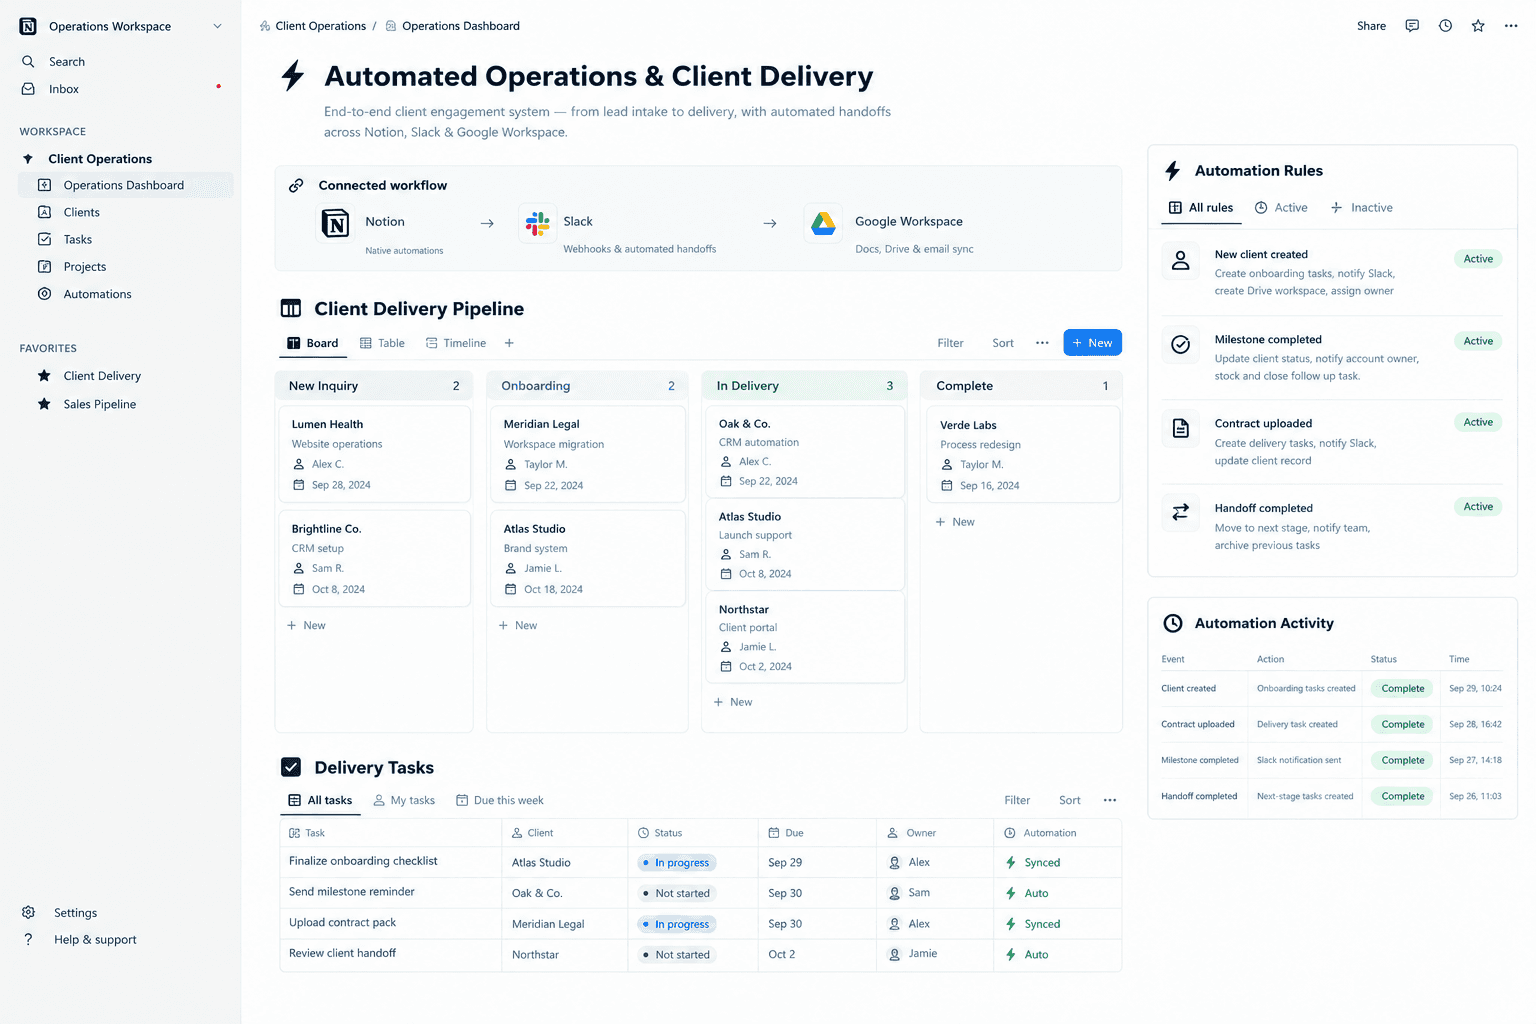Screen dimensions: 1536x1024
Task: Click the Milestone completed checkmark icon
Action: pyautogui.click(x=1181, y=344)
